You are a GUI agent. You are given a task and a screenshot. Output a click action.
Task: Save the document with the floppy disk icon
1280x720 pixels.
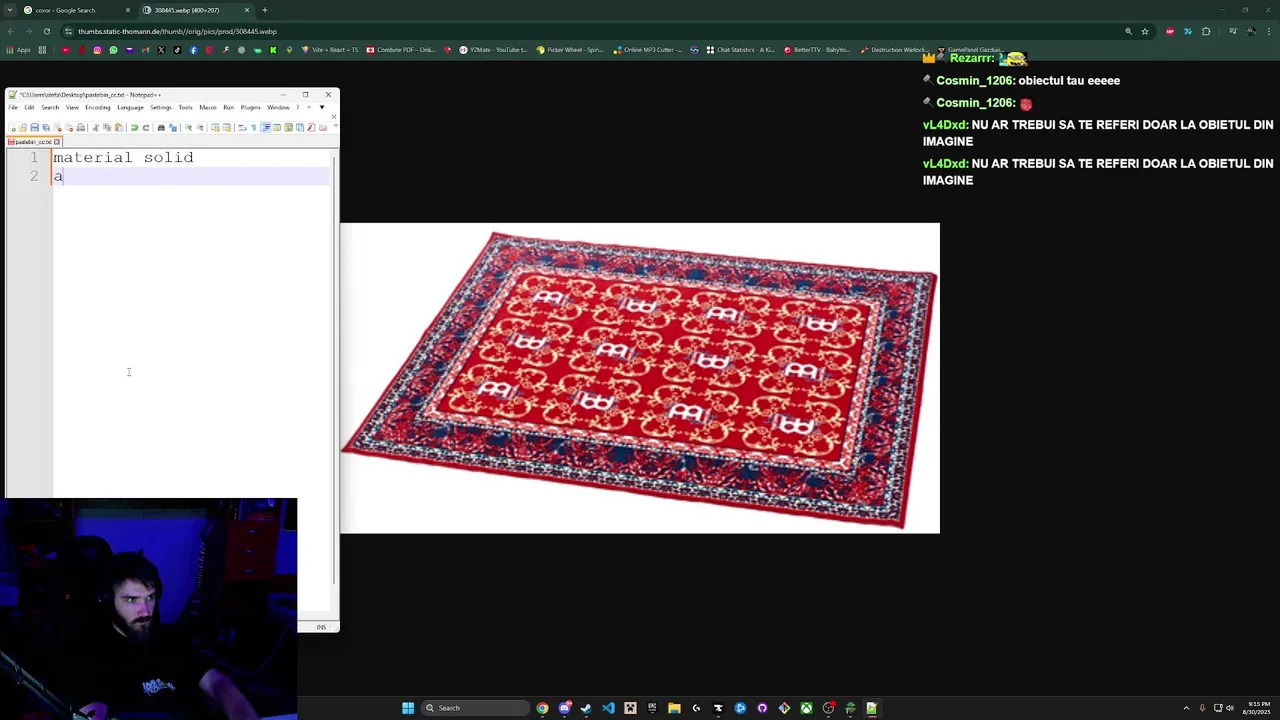(x=35, y=127)
